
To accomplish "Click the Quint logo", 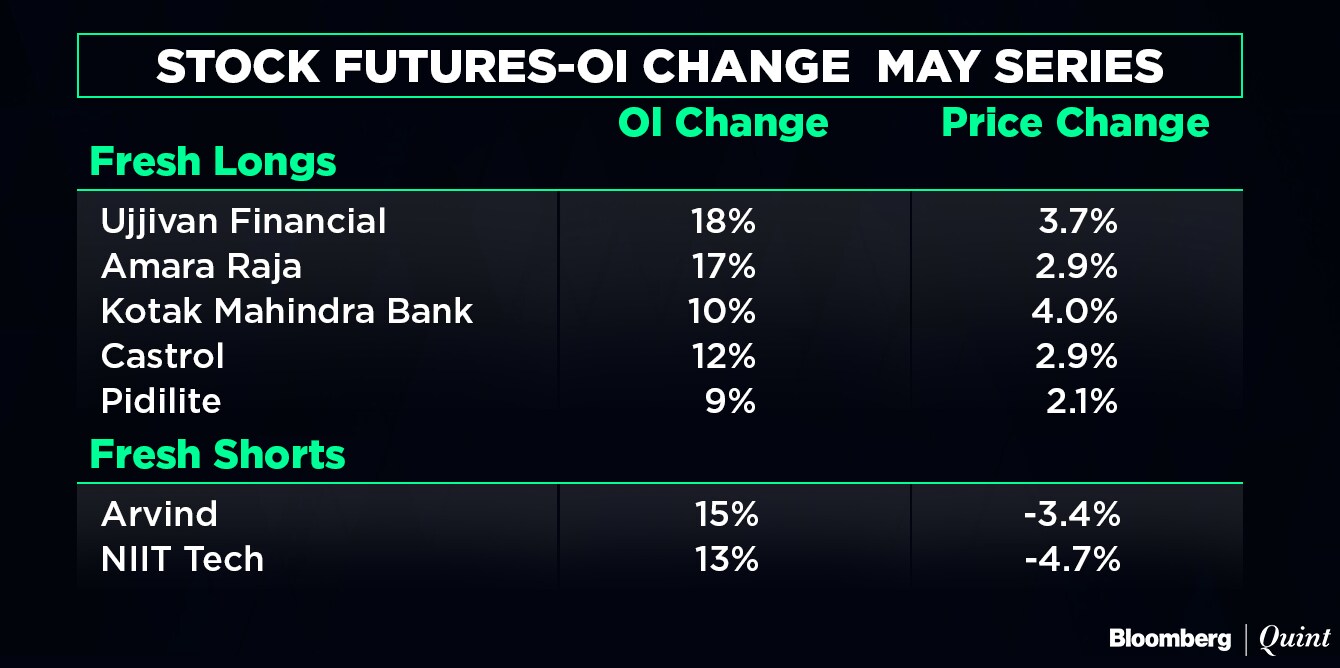I will coord(1295,638).
